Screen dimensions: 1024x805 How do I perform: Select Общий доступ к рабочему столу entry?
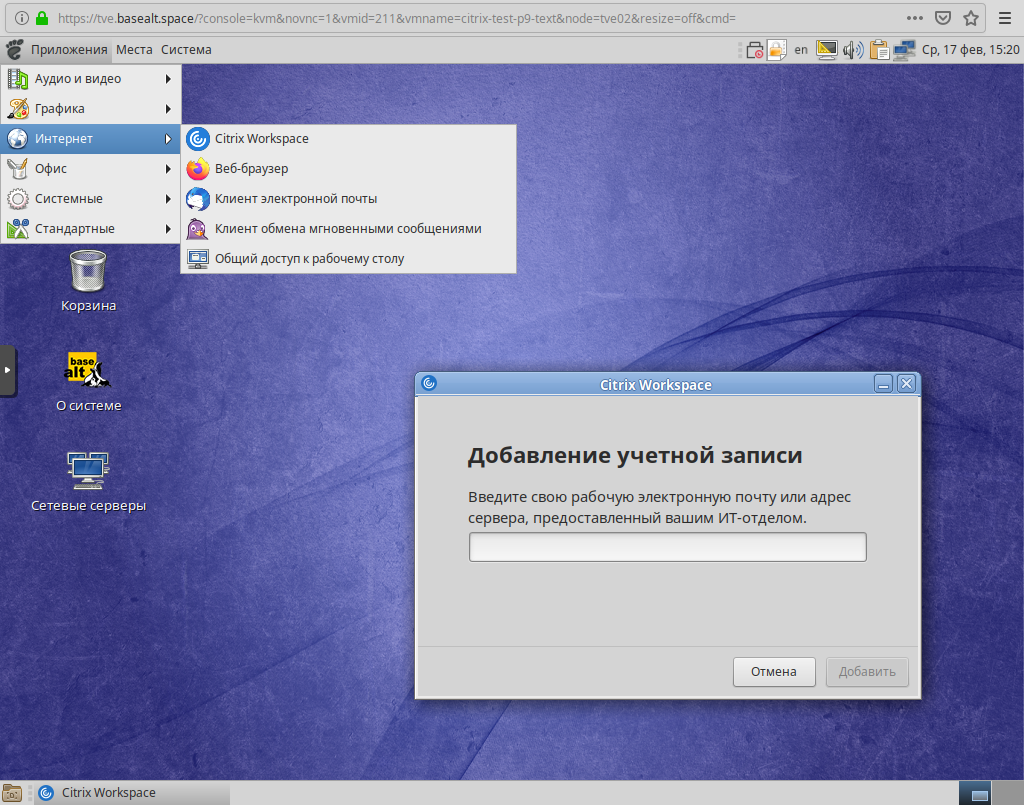point(348,259)
